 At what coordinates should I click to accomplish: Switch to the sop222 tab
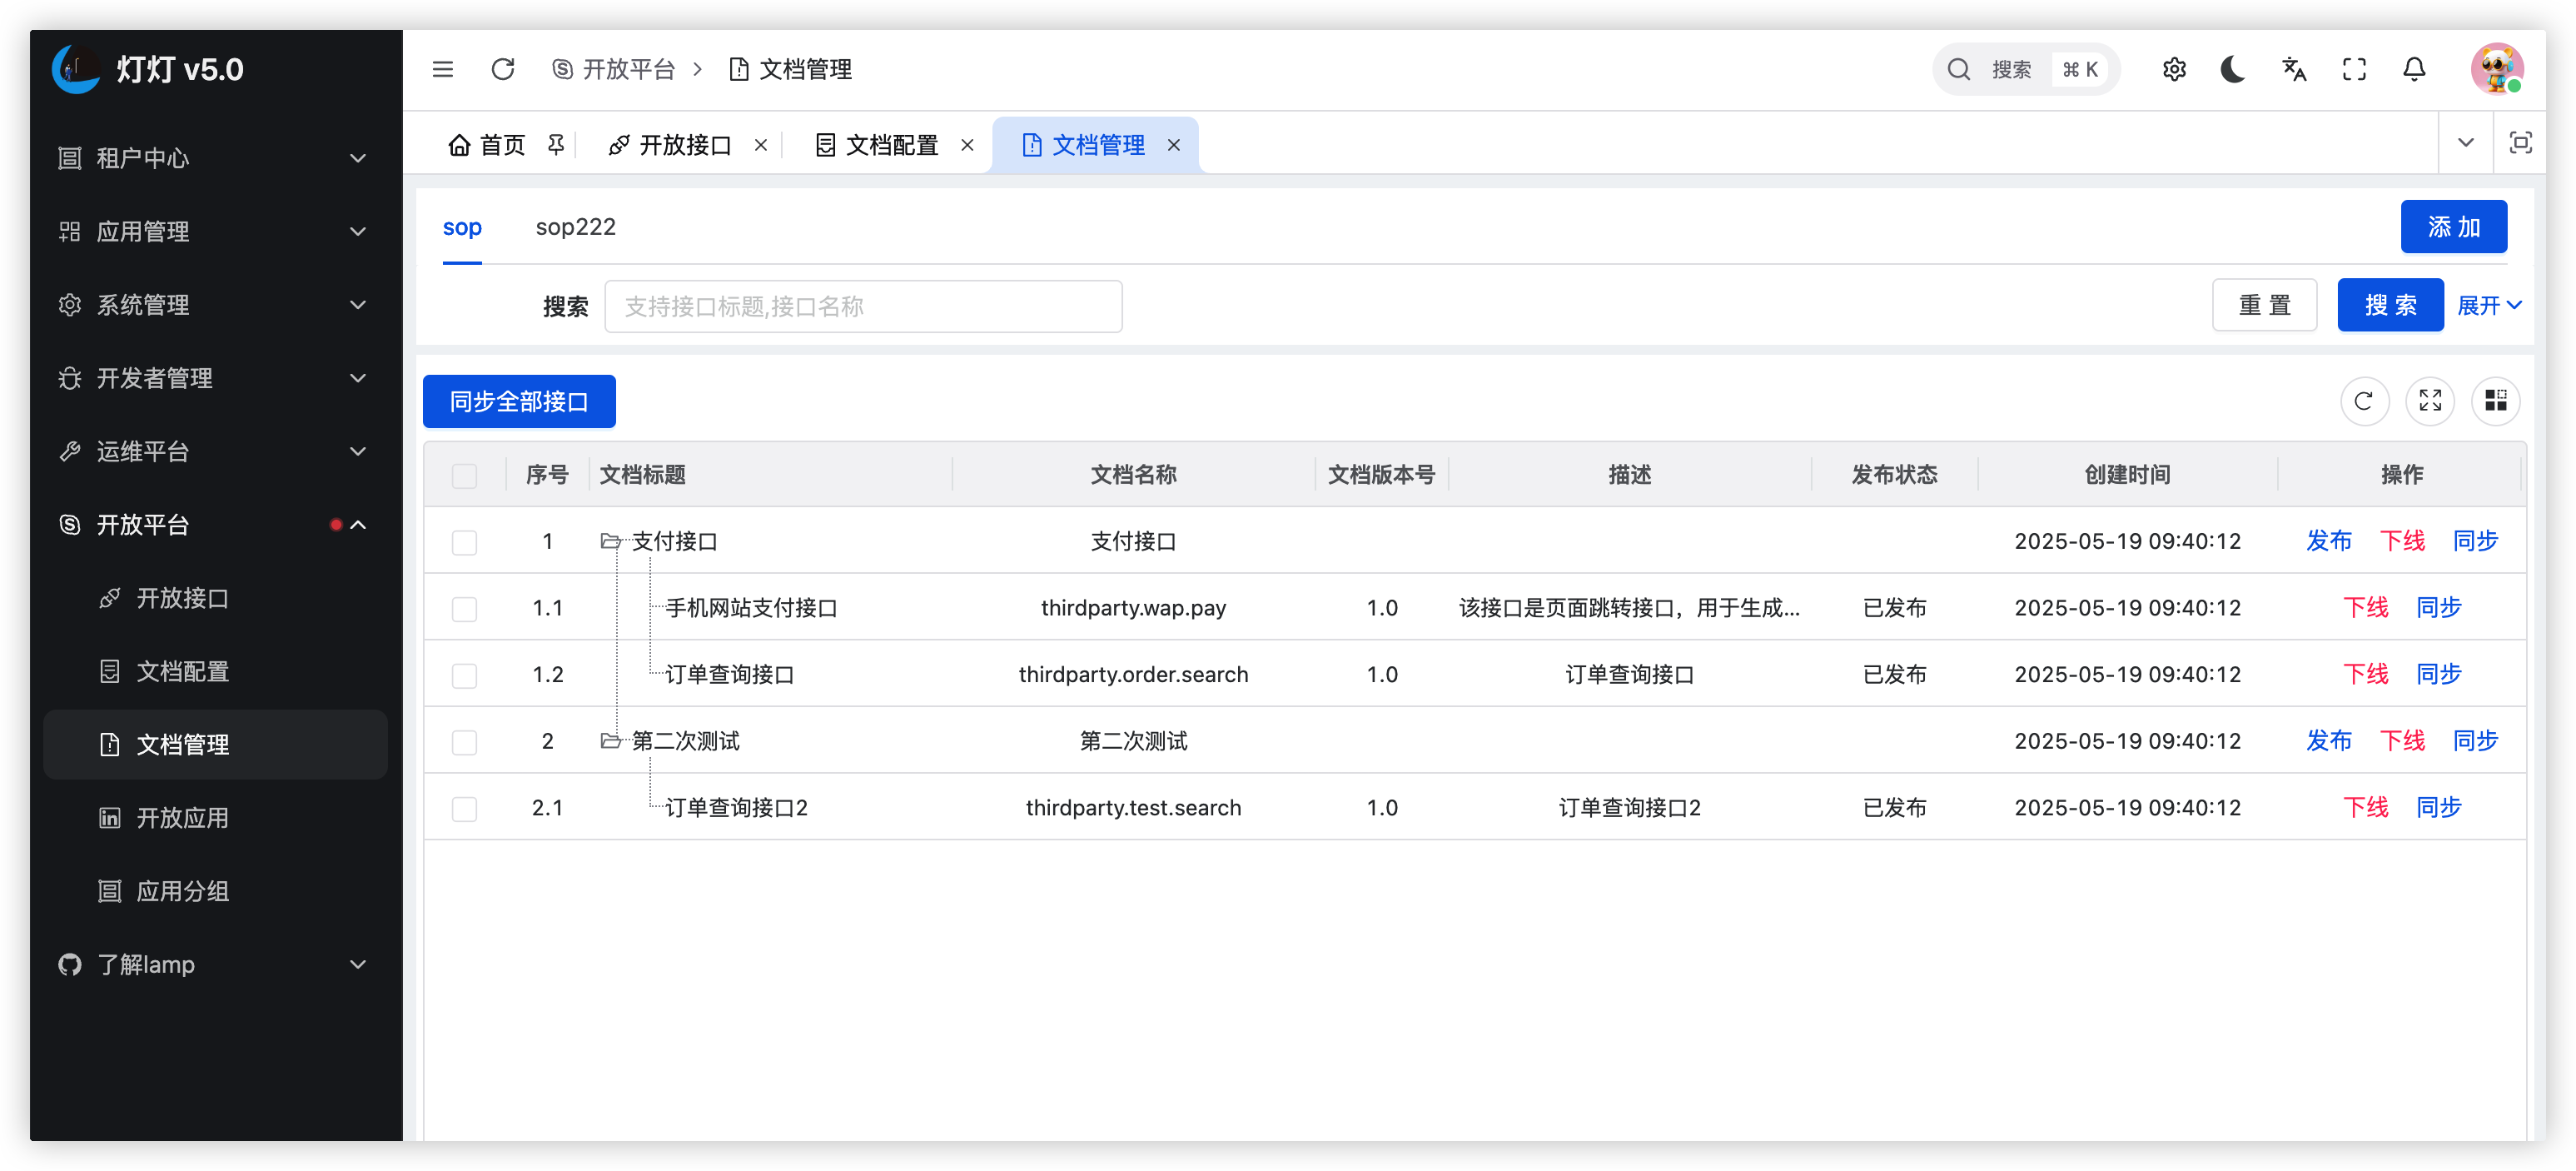coord(575,227)
